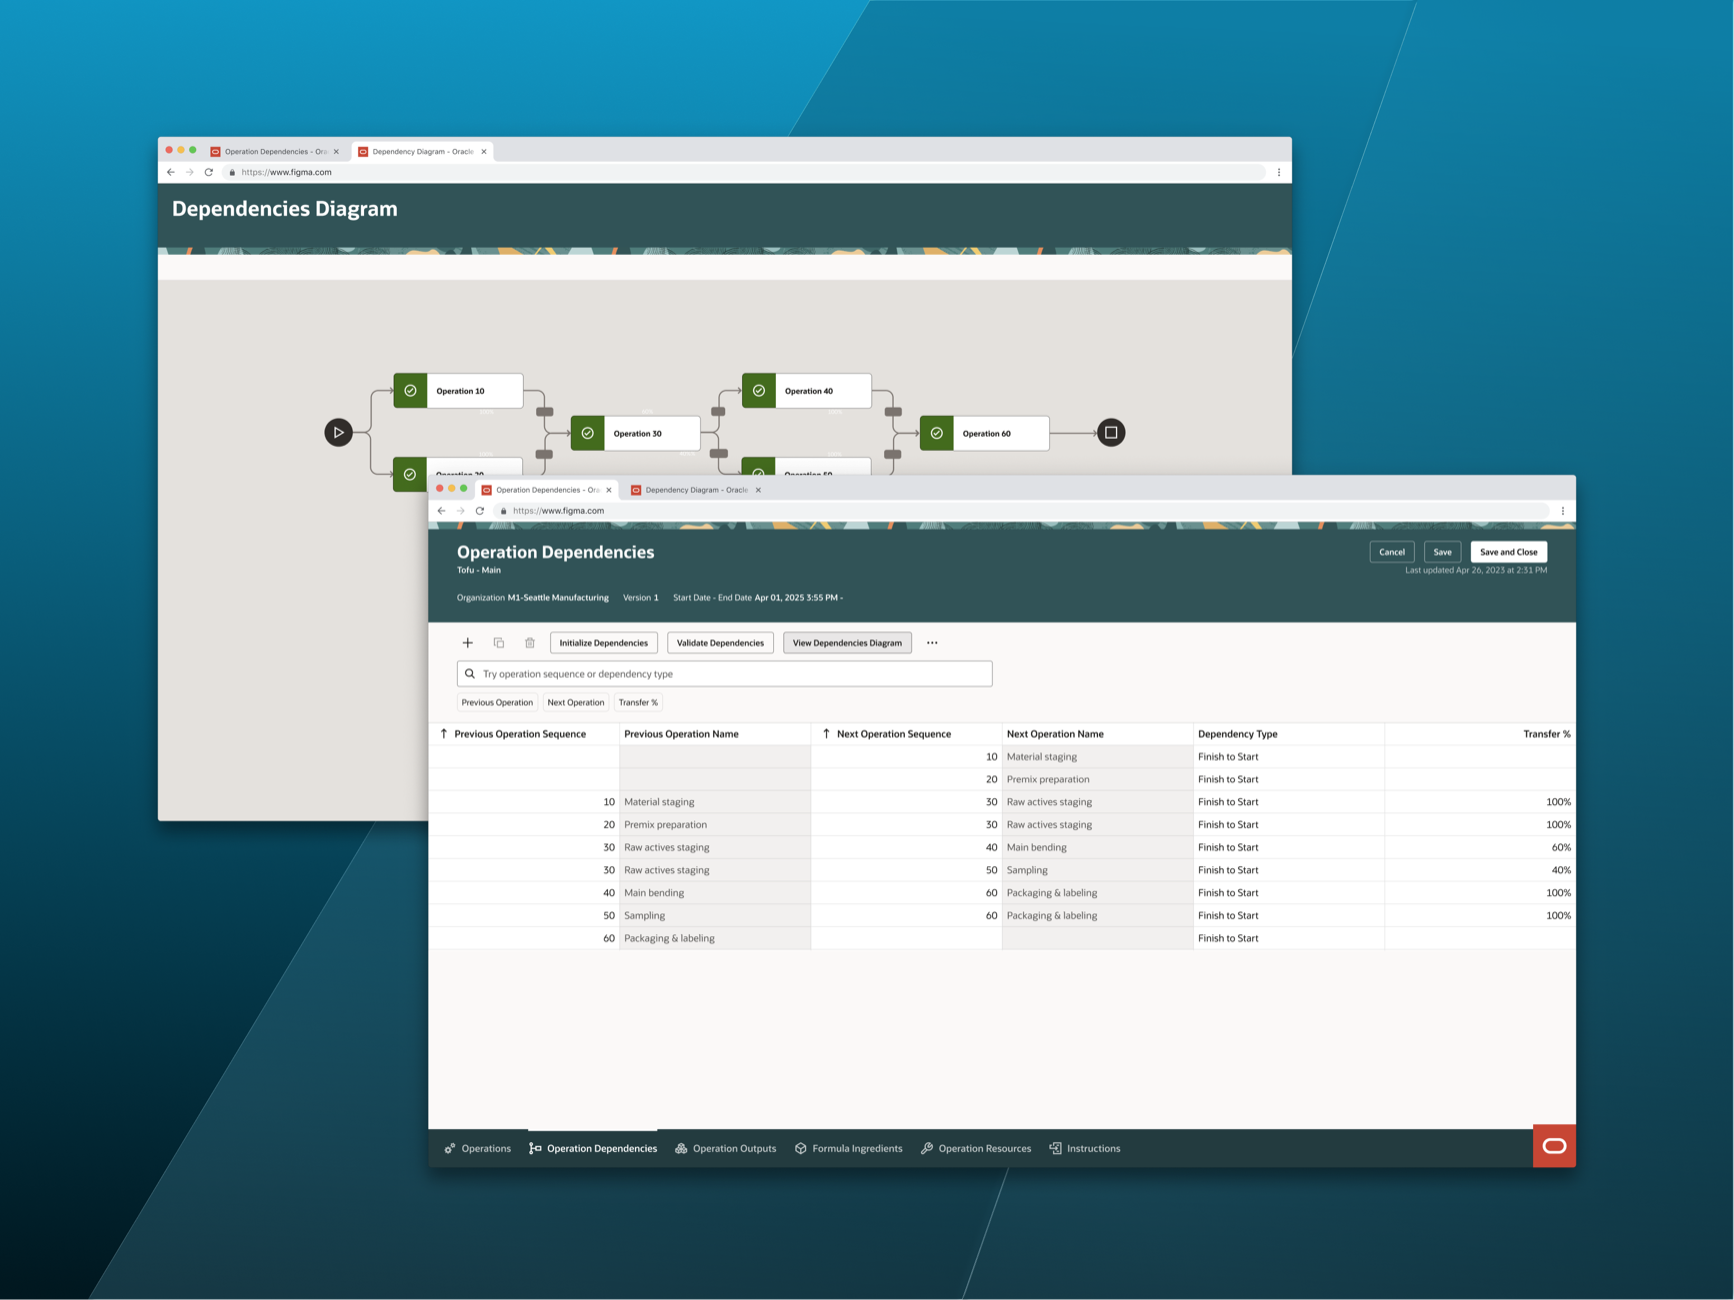Click the Operation 30 diagram node label
1734x1300 pixels.
pos(638,434)
